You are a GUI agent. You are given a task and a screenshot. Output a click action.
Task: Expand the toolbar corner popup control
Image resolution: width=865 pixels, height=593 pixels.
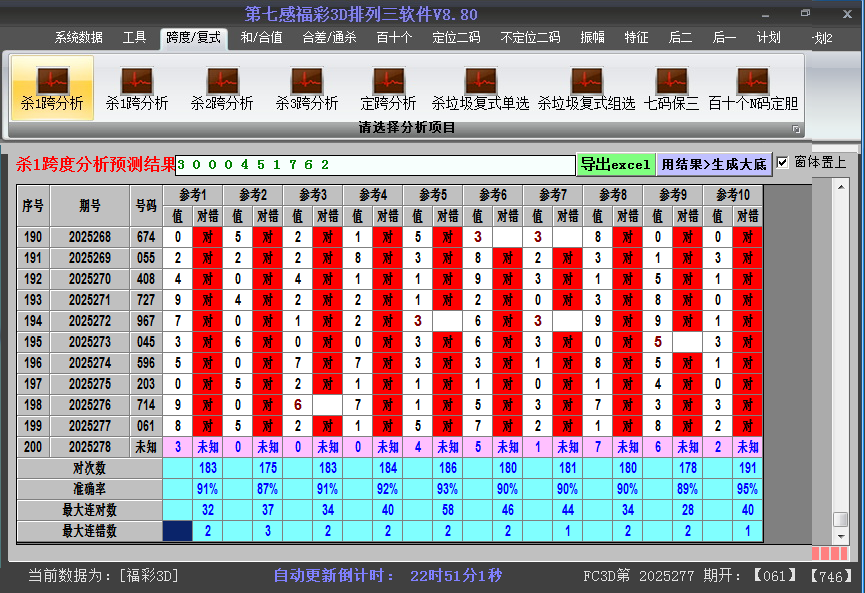coord(797,127)
